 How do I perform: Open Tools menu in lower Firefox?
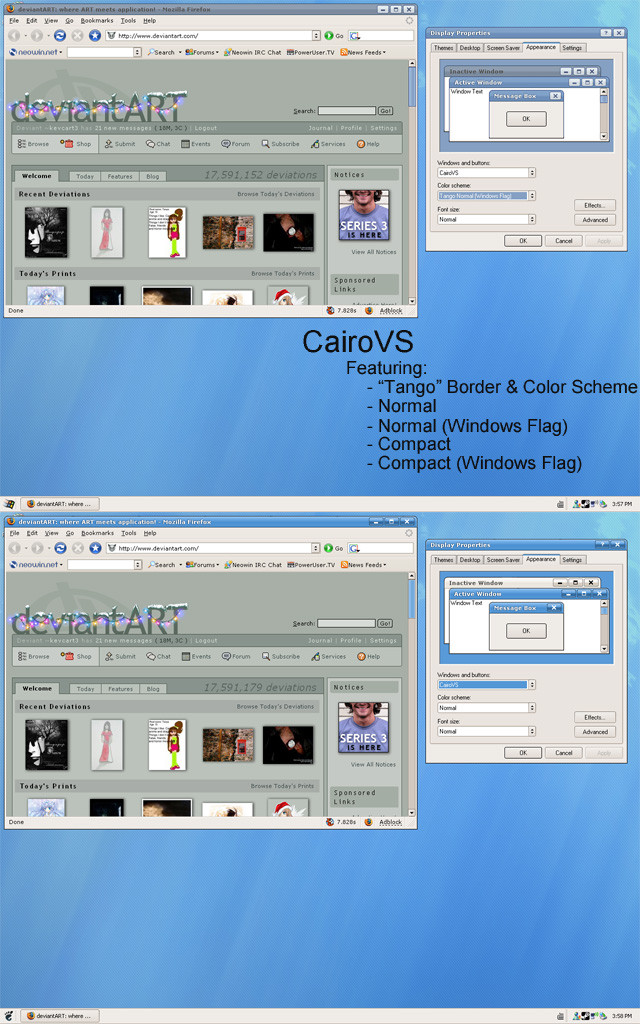tap(129, 534)
